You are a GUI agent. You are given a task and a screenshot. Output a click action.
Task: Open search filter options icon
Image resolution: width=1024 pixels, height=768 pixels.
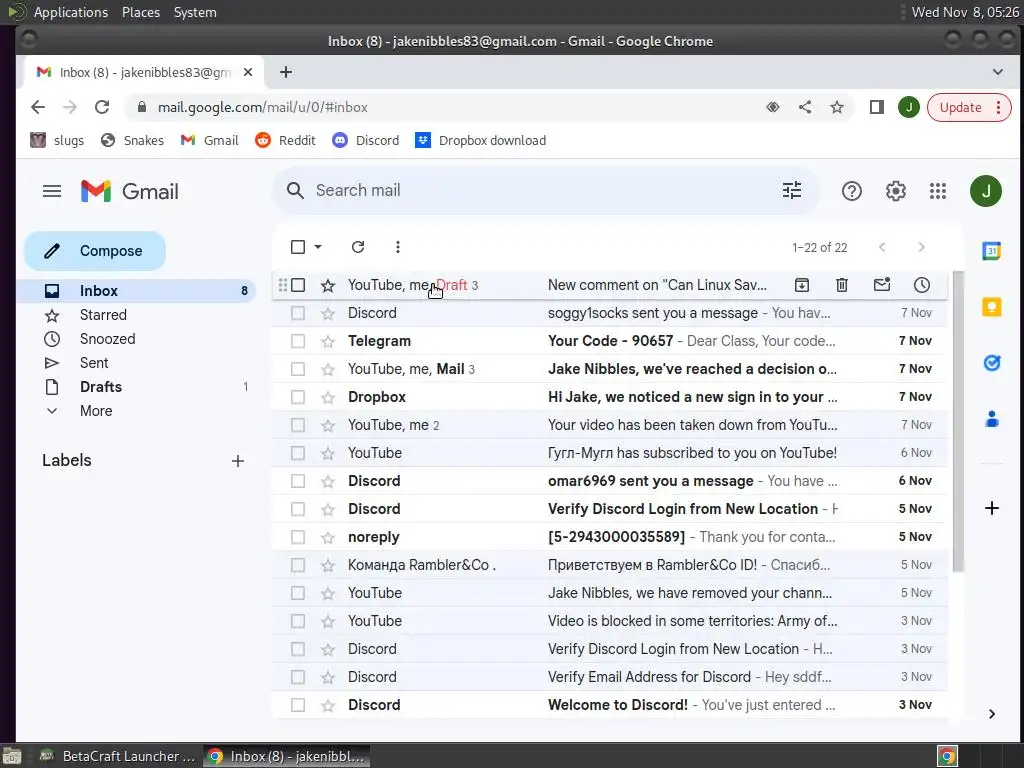(x=792, y=191)
